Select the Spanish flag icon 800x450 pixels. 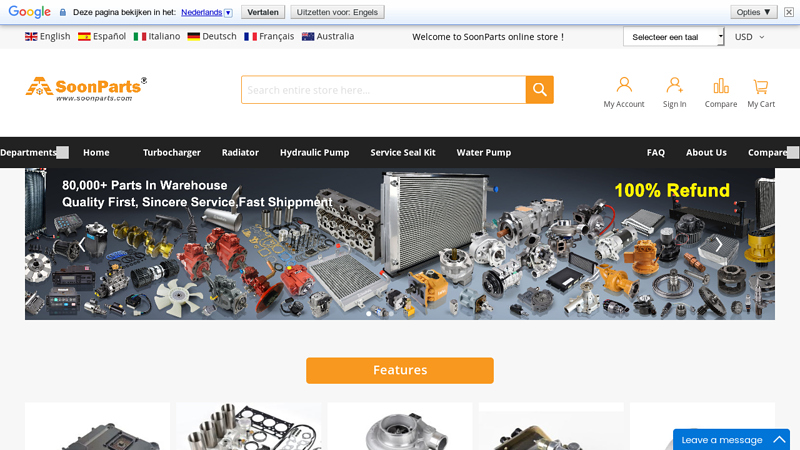tap(84, 37)
